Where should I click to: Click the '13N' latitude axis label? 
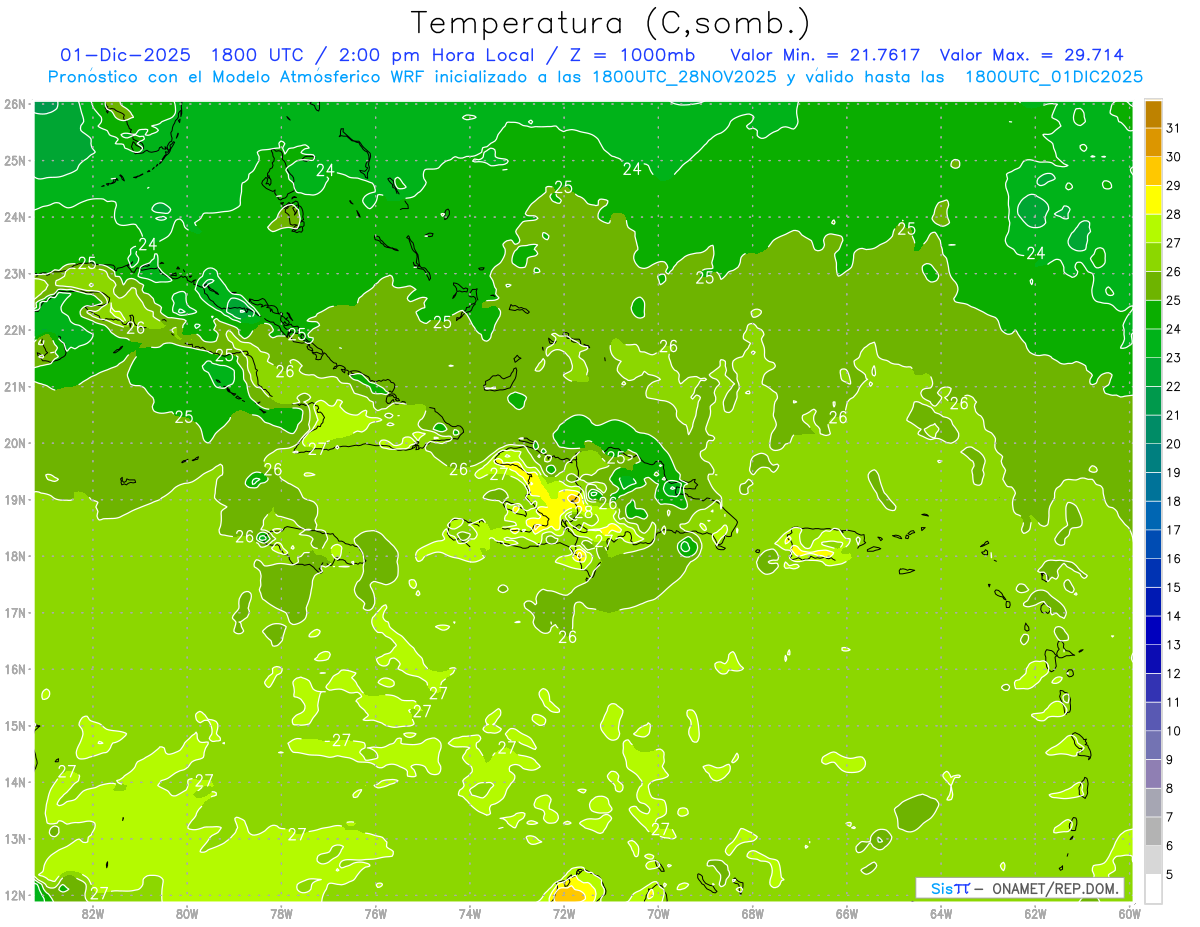pos(14,839)
